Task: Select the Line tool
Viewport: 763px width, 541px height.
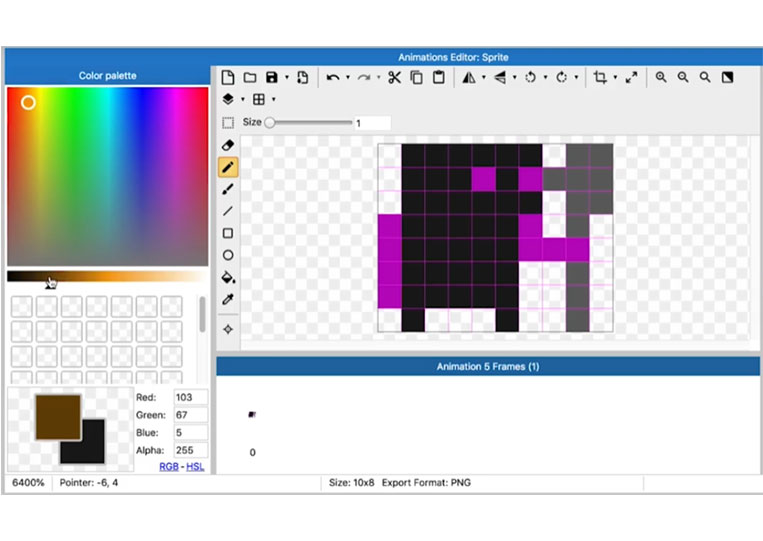Action: click(228, 211)
